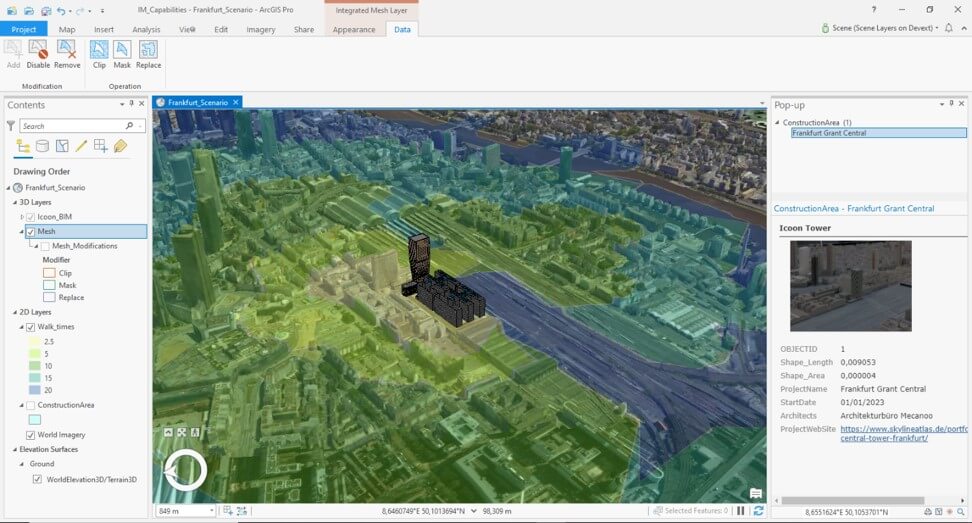Toggle Mesh_Modifications layer checkbox
The image size is (972, 523).
(x=45, y=246)
